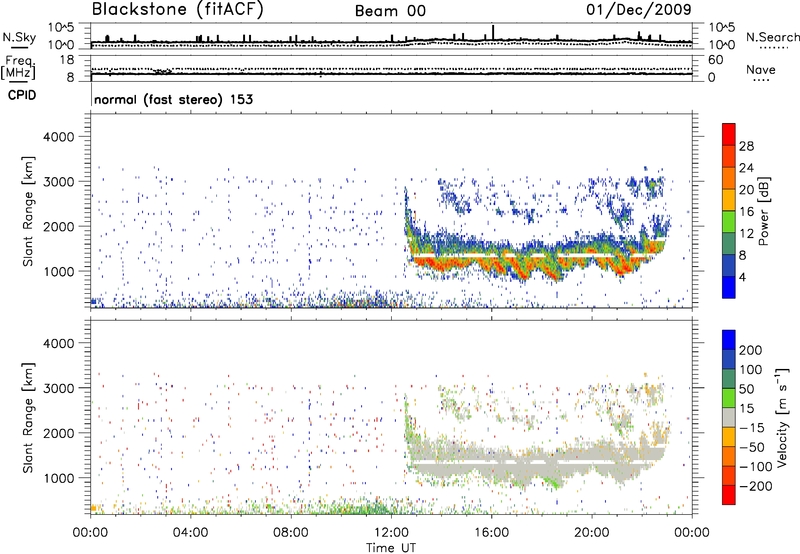
Task: Click the tall noise spike near 16:00
Action: point(493,32)
